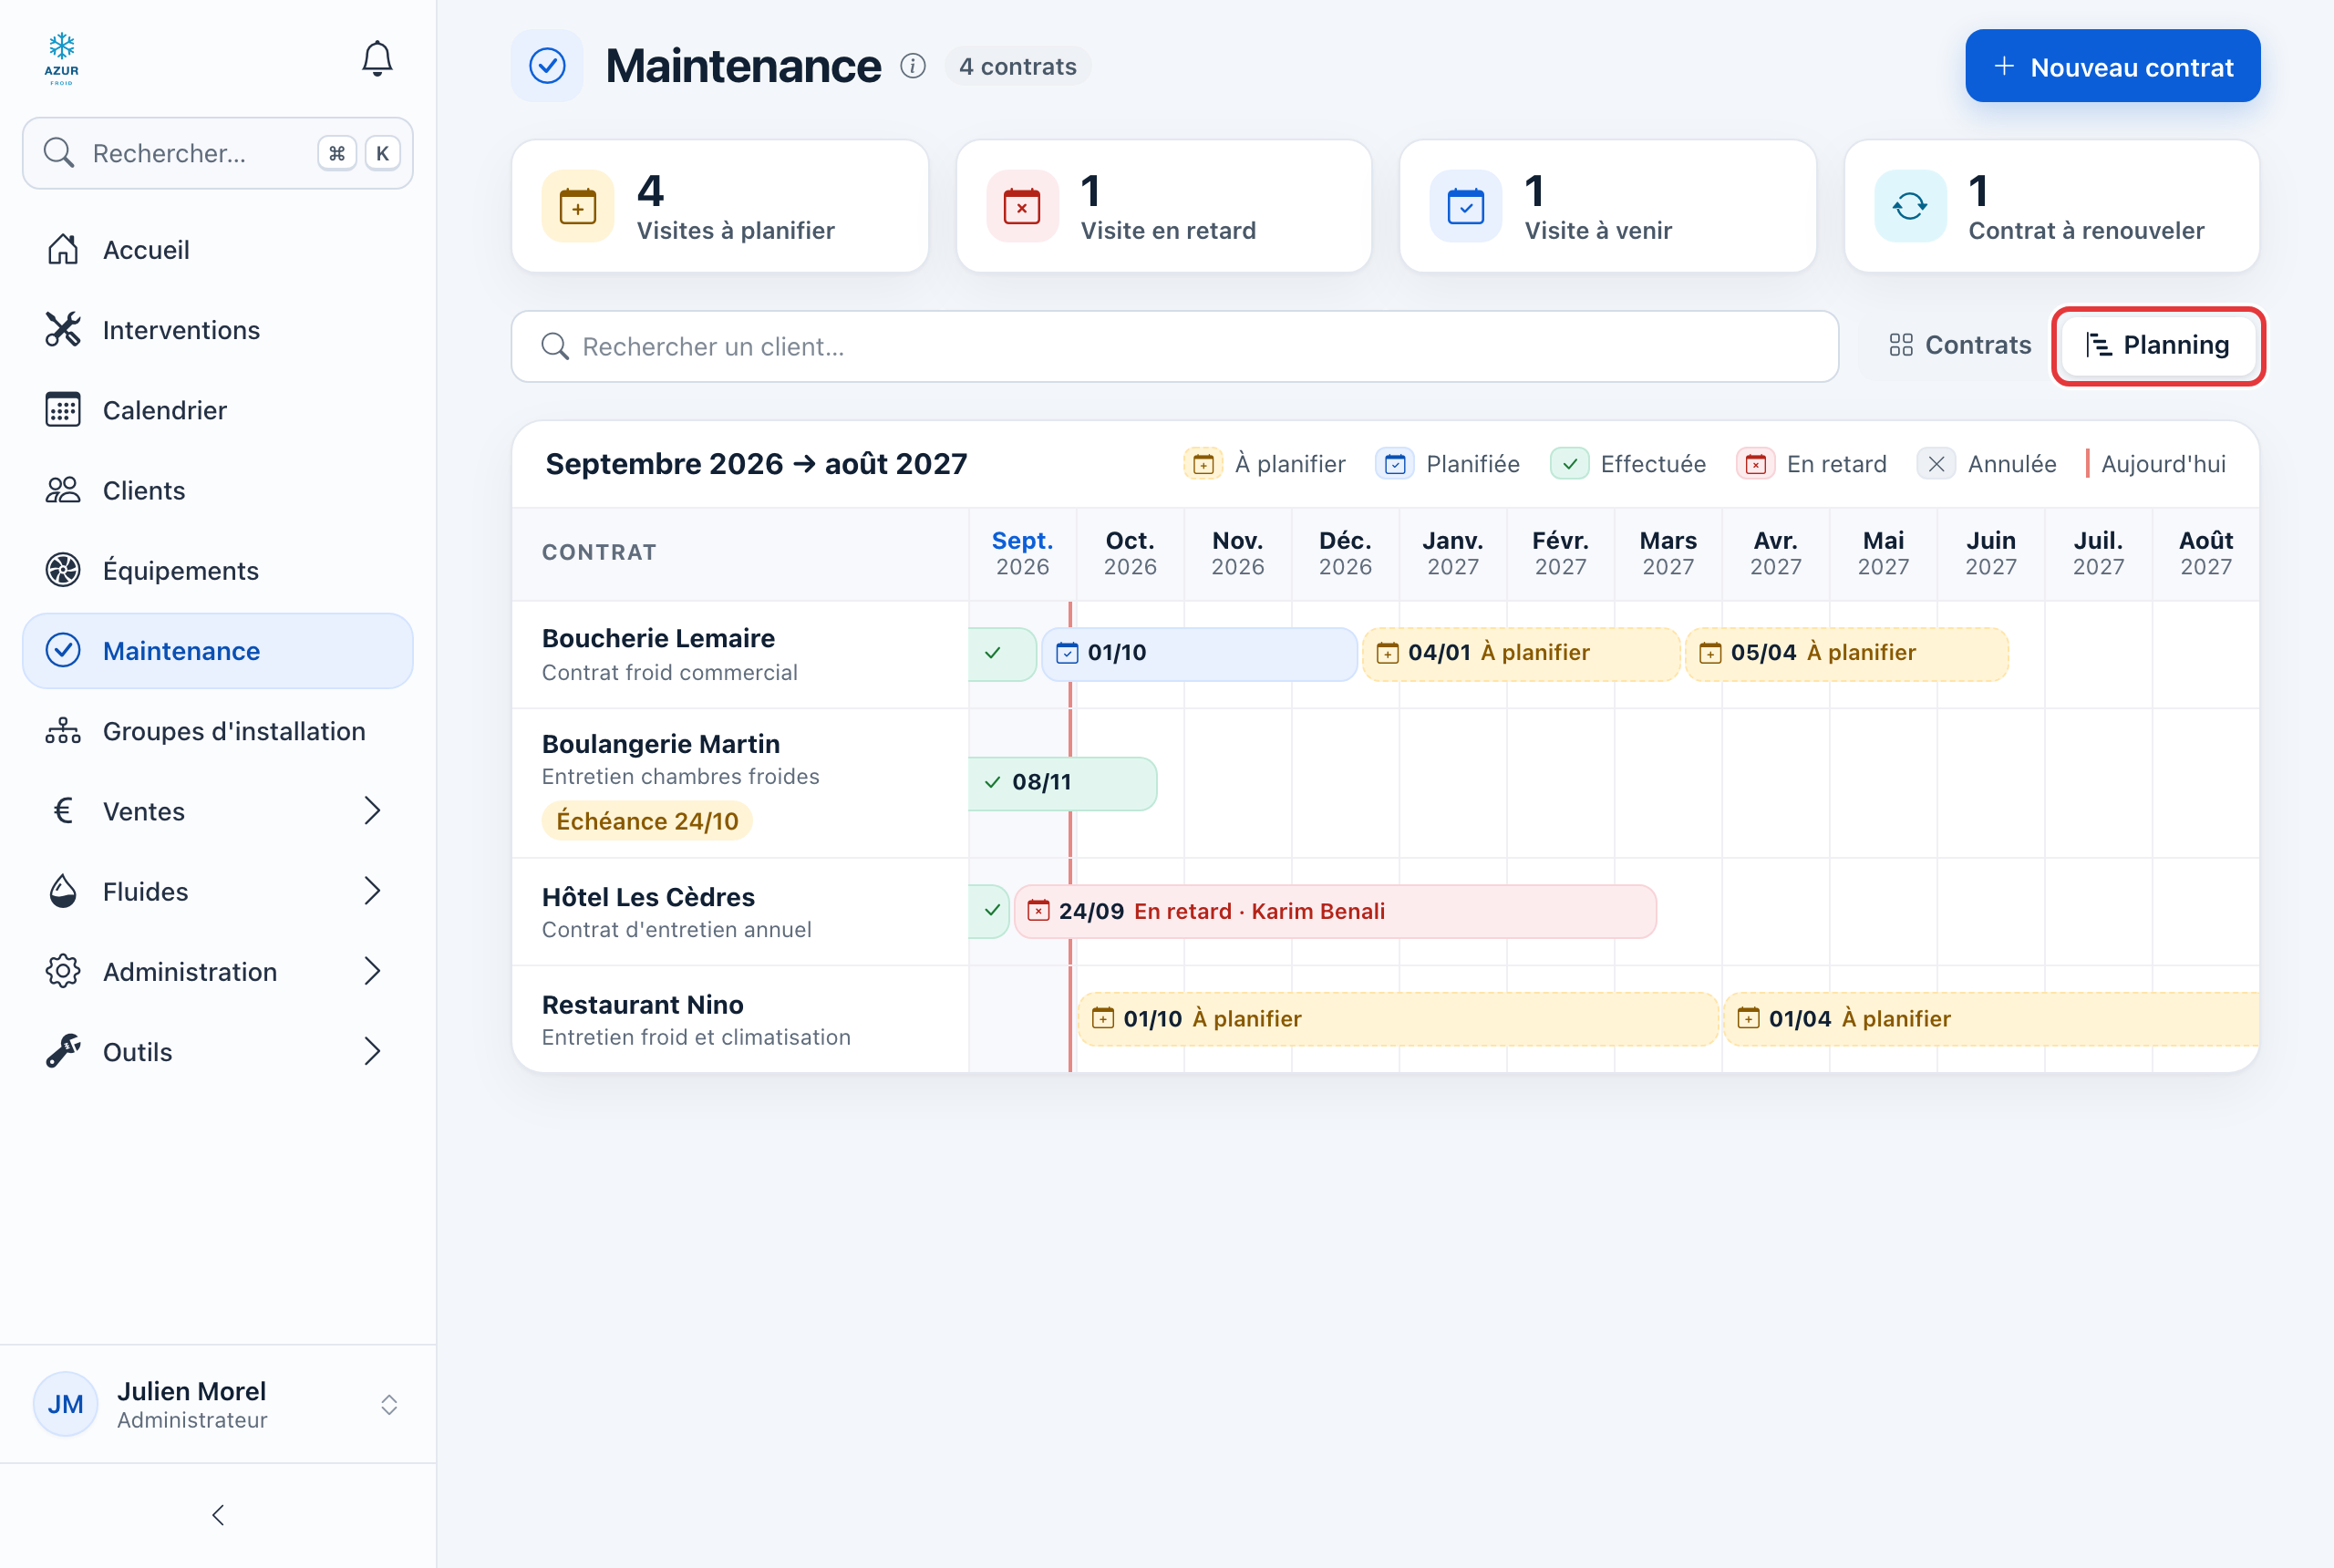
Task: Select Hôtel Les Cèdres 24/09 late visit
Action: coord(1334,911)
